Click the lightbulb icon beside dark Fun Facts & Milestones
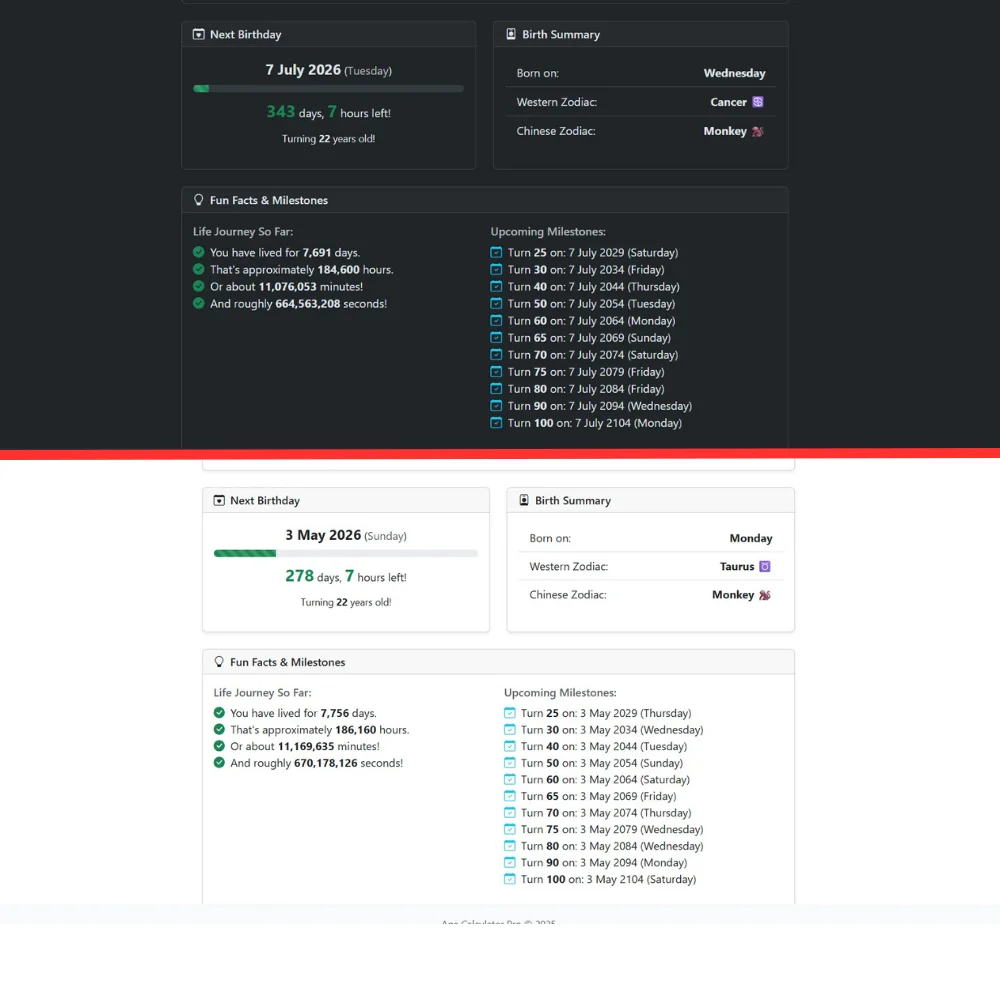Screen dimensions: 1000x1000 point(198,200)
